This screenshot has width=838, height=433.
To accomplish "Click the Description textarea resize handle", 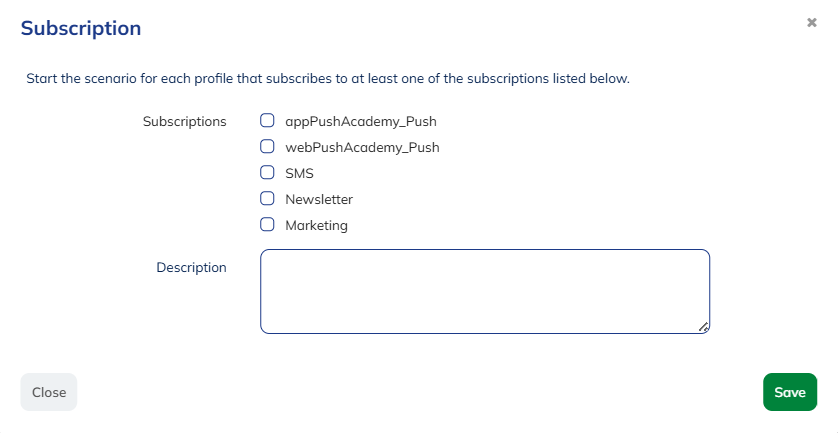I will [x=704, y=327].
